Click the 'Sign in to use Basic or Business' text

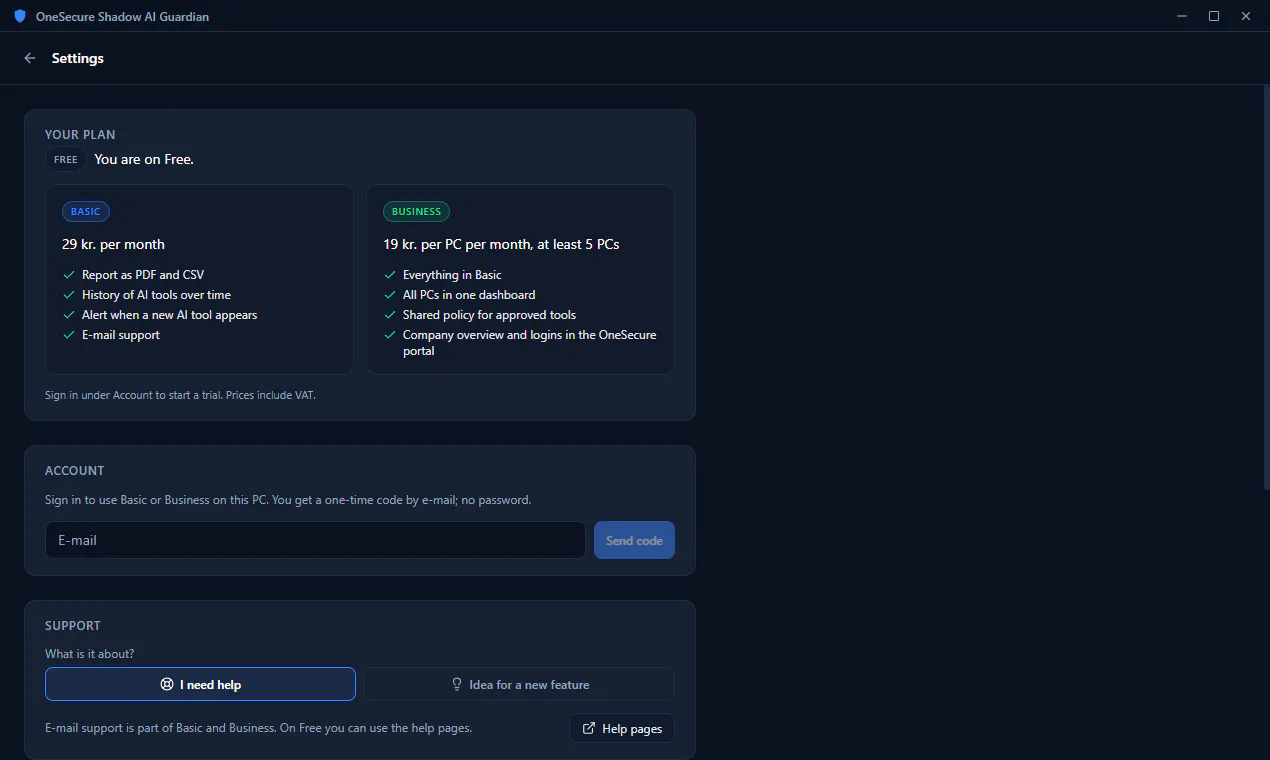[288, 500]
